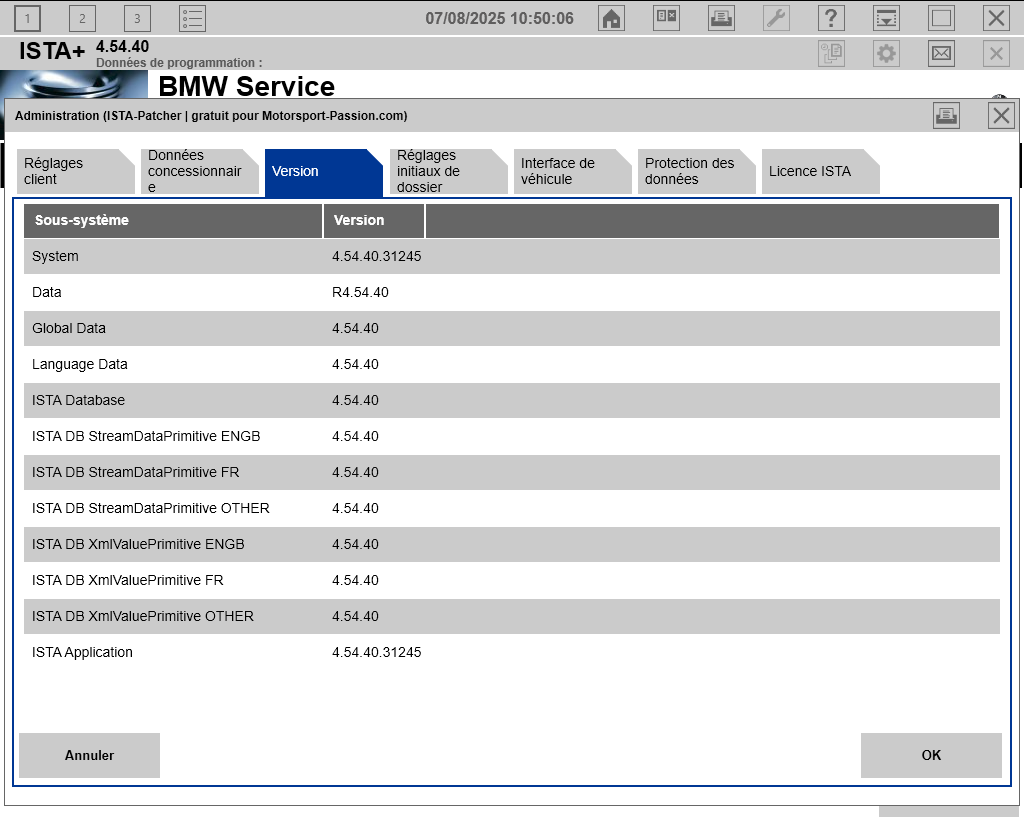The height and width of the screenshot is (824, 1024).
Task: Select the ISTA Database row
Action: (512, 400)
